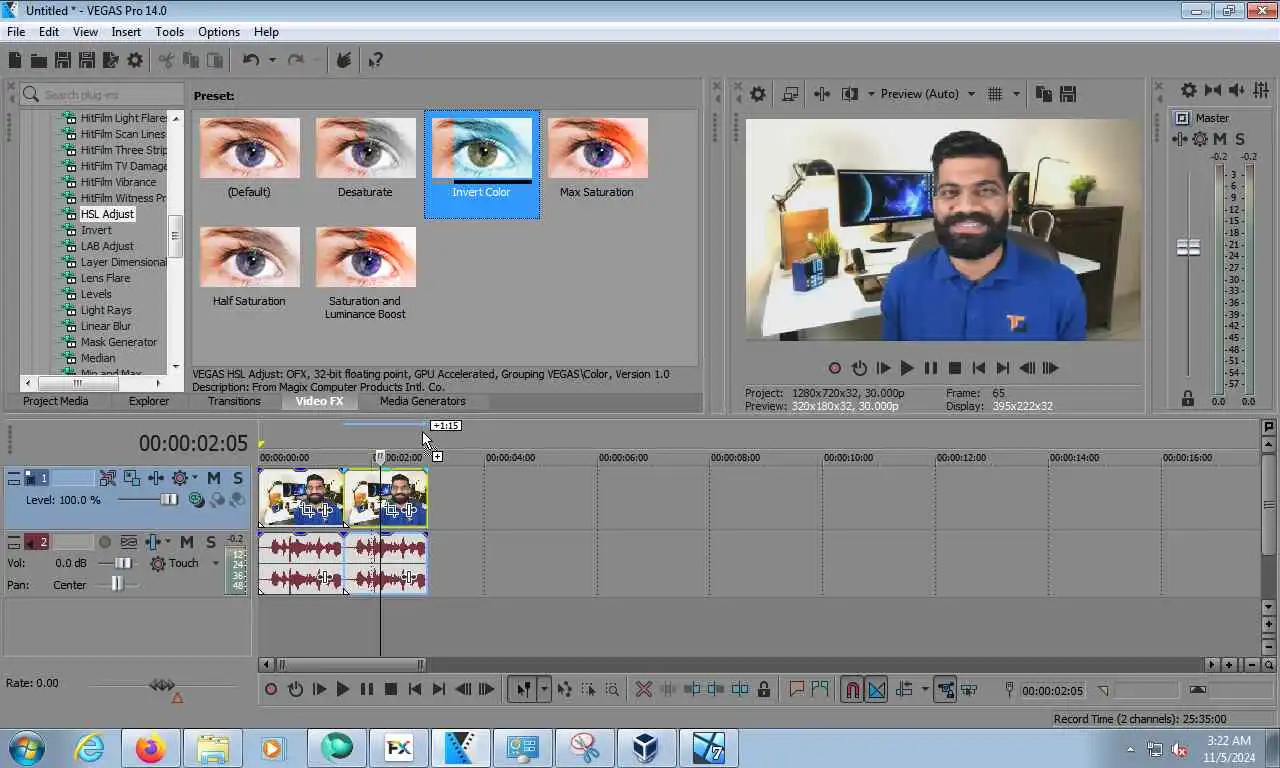The image size is (1280, 768).
Task: Click the Record button under the timeline
Action: (x=271, y=689)
